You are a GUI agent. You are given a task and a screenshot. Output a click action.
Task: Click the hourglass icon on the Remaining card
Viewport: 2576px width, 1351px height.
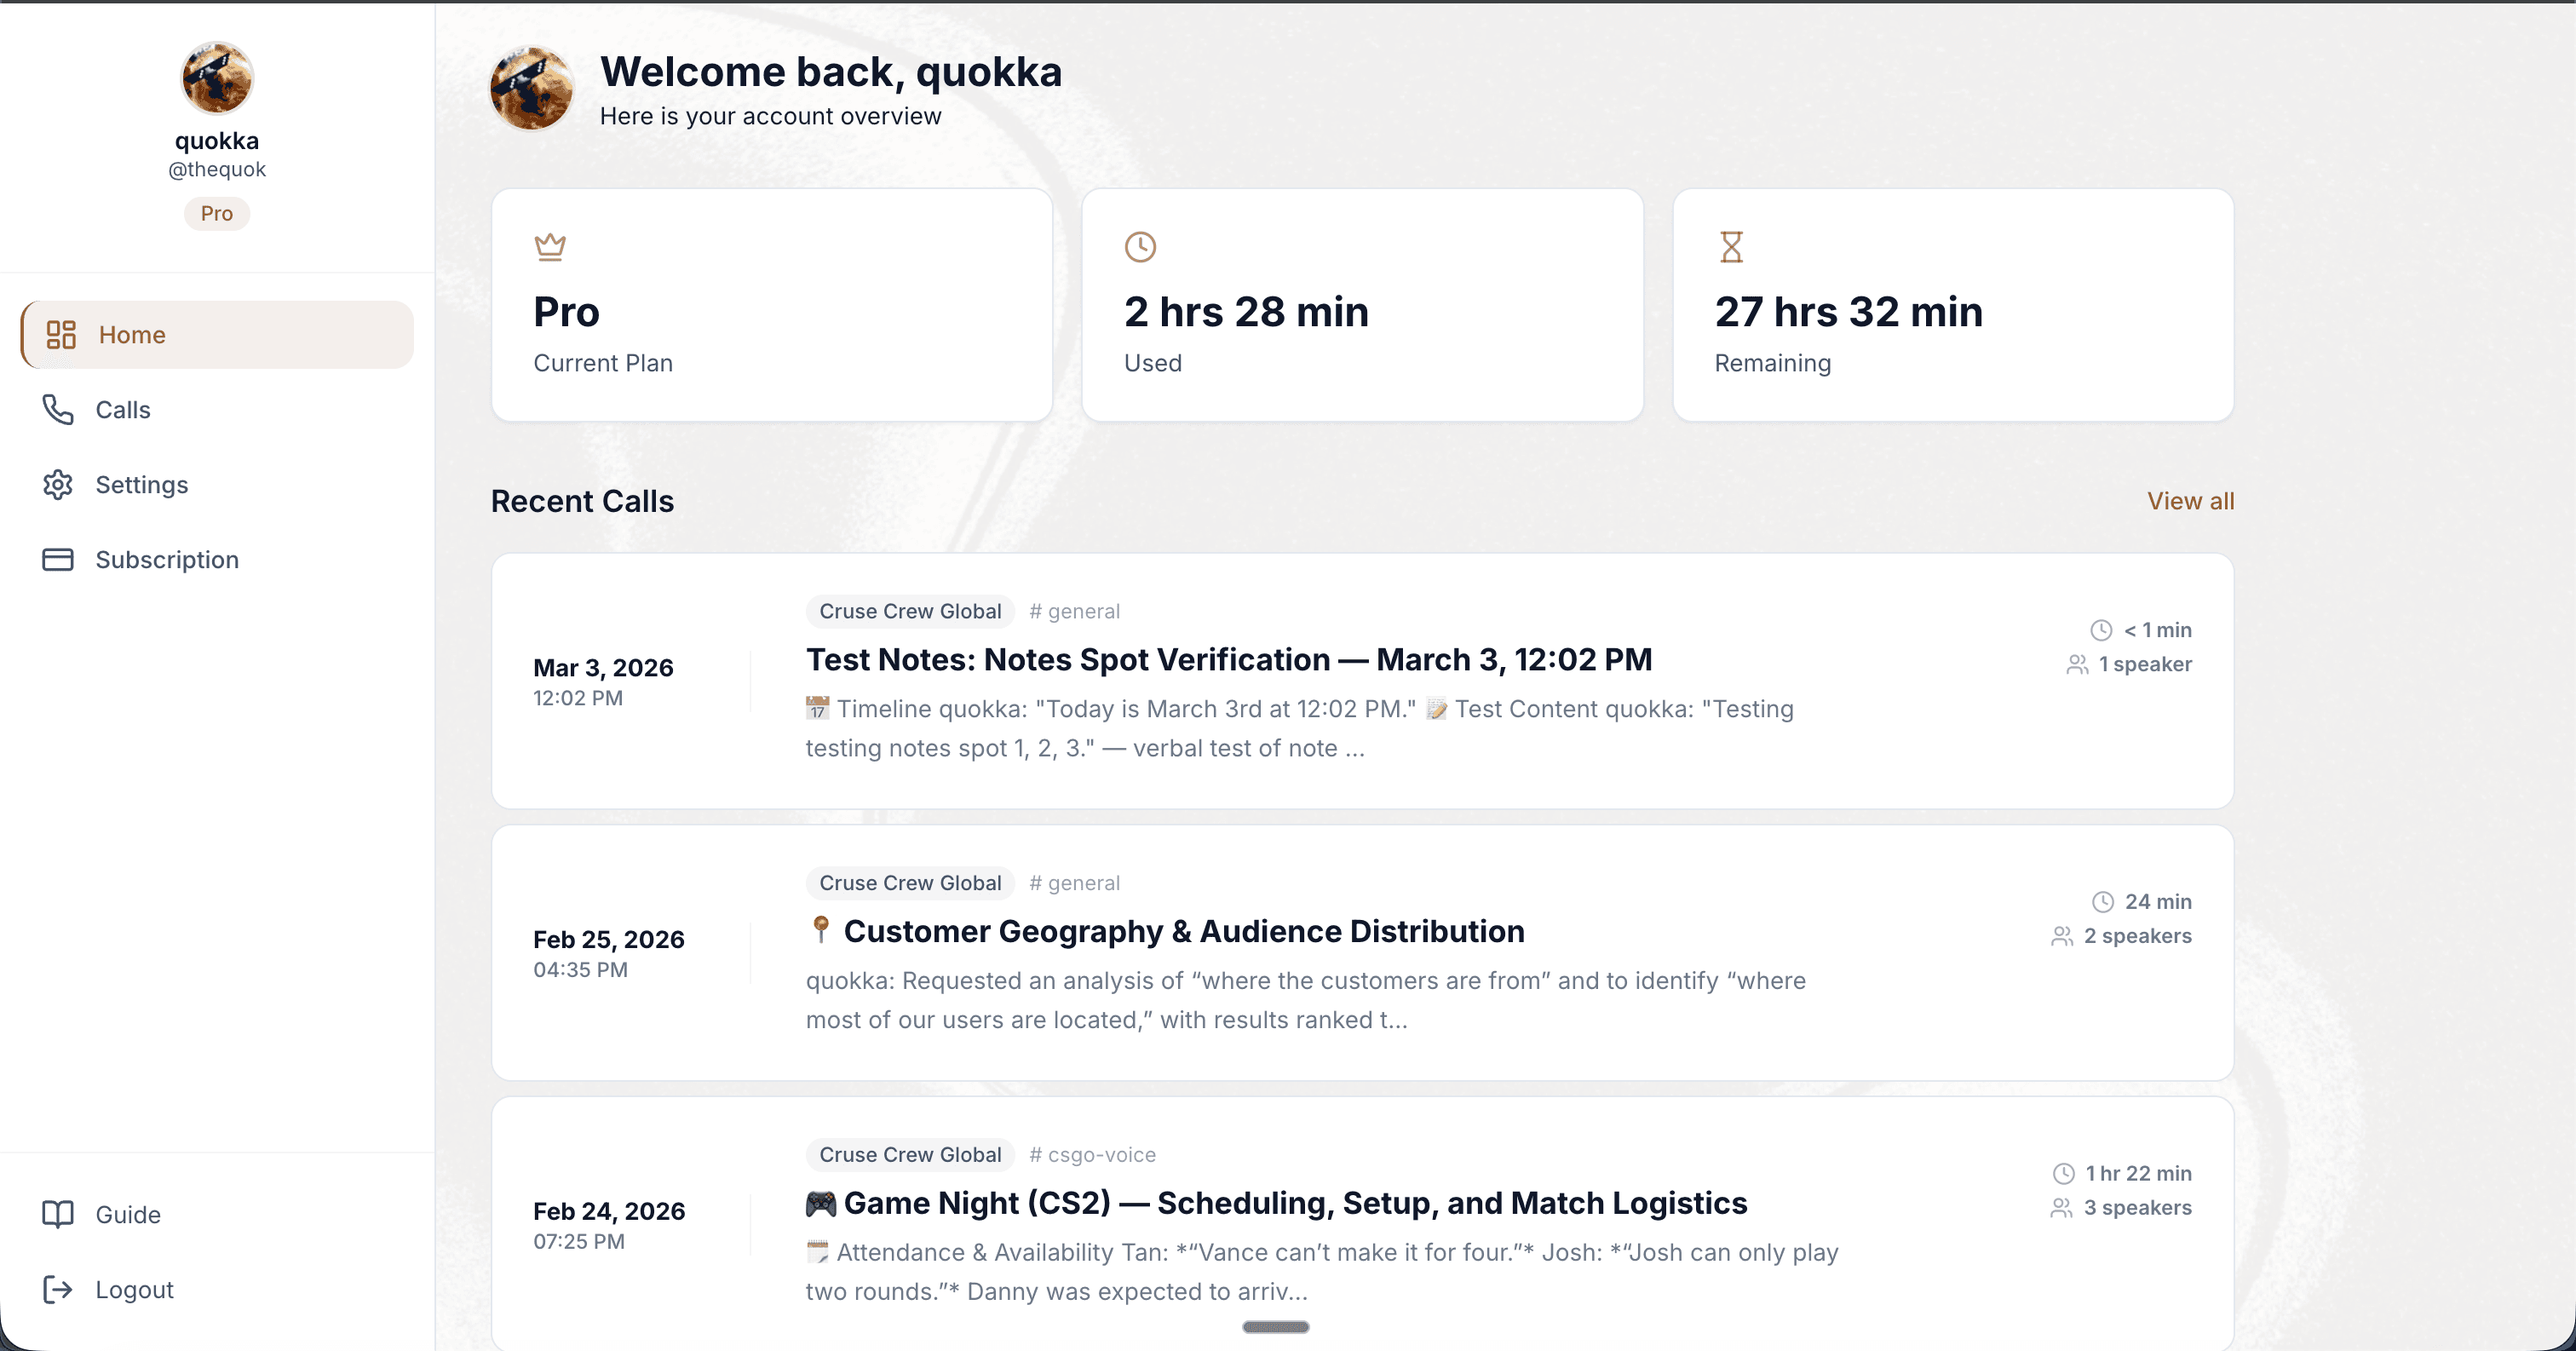(x=1731, y=246)
